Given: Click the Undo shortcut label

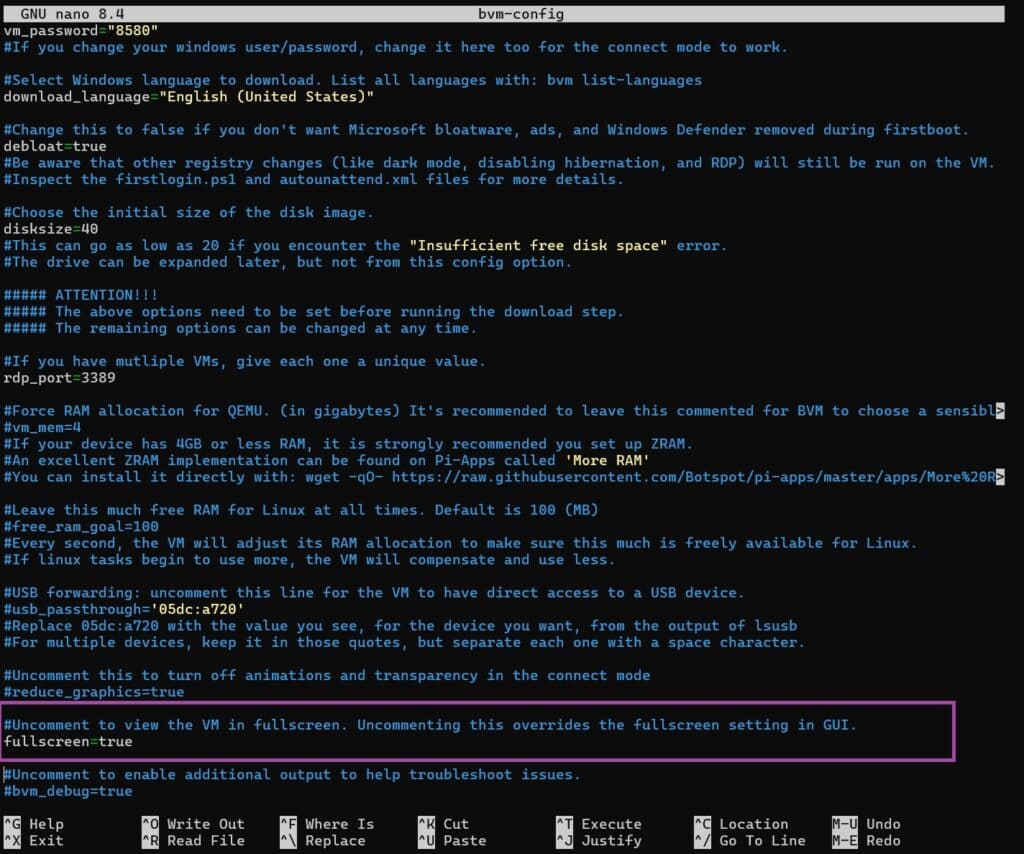Looking at the screenshot, I should coord(883,824).
